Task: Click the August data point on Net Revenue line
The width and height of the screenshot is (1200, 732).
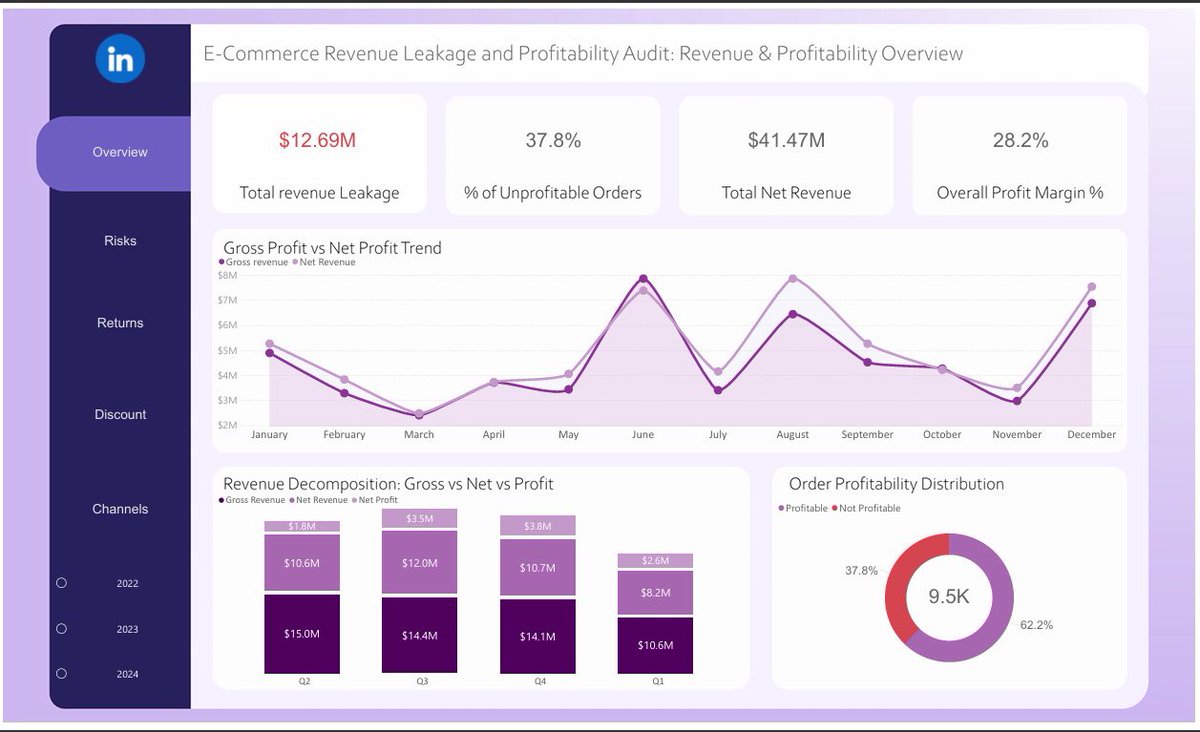Action: (793, 279)
